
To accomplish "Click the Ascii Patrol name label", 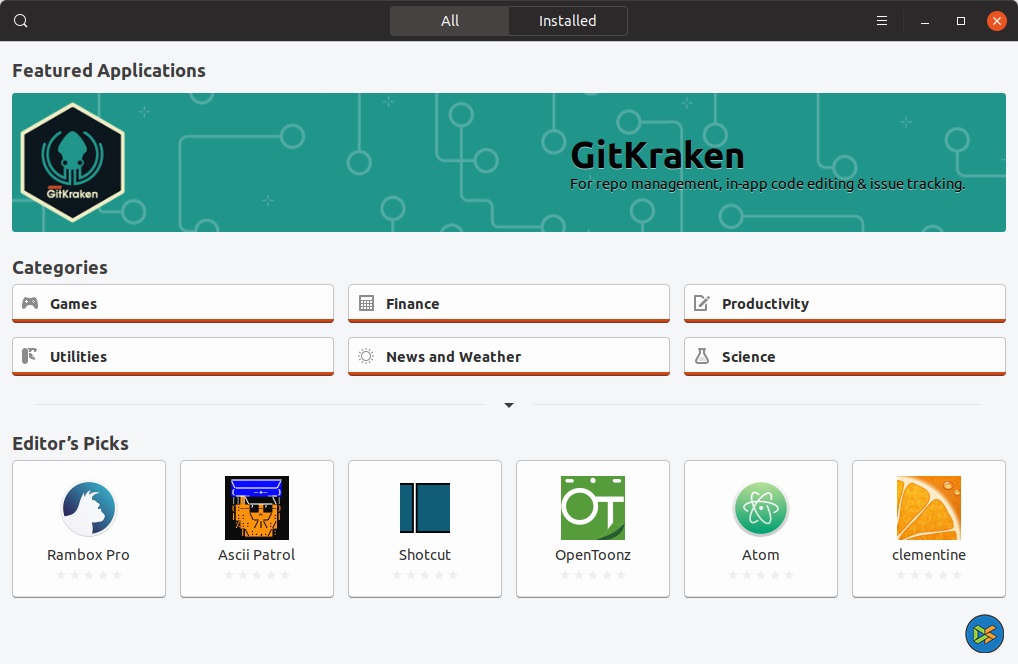I will coord(256,555).
